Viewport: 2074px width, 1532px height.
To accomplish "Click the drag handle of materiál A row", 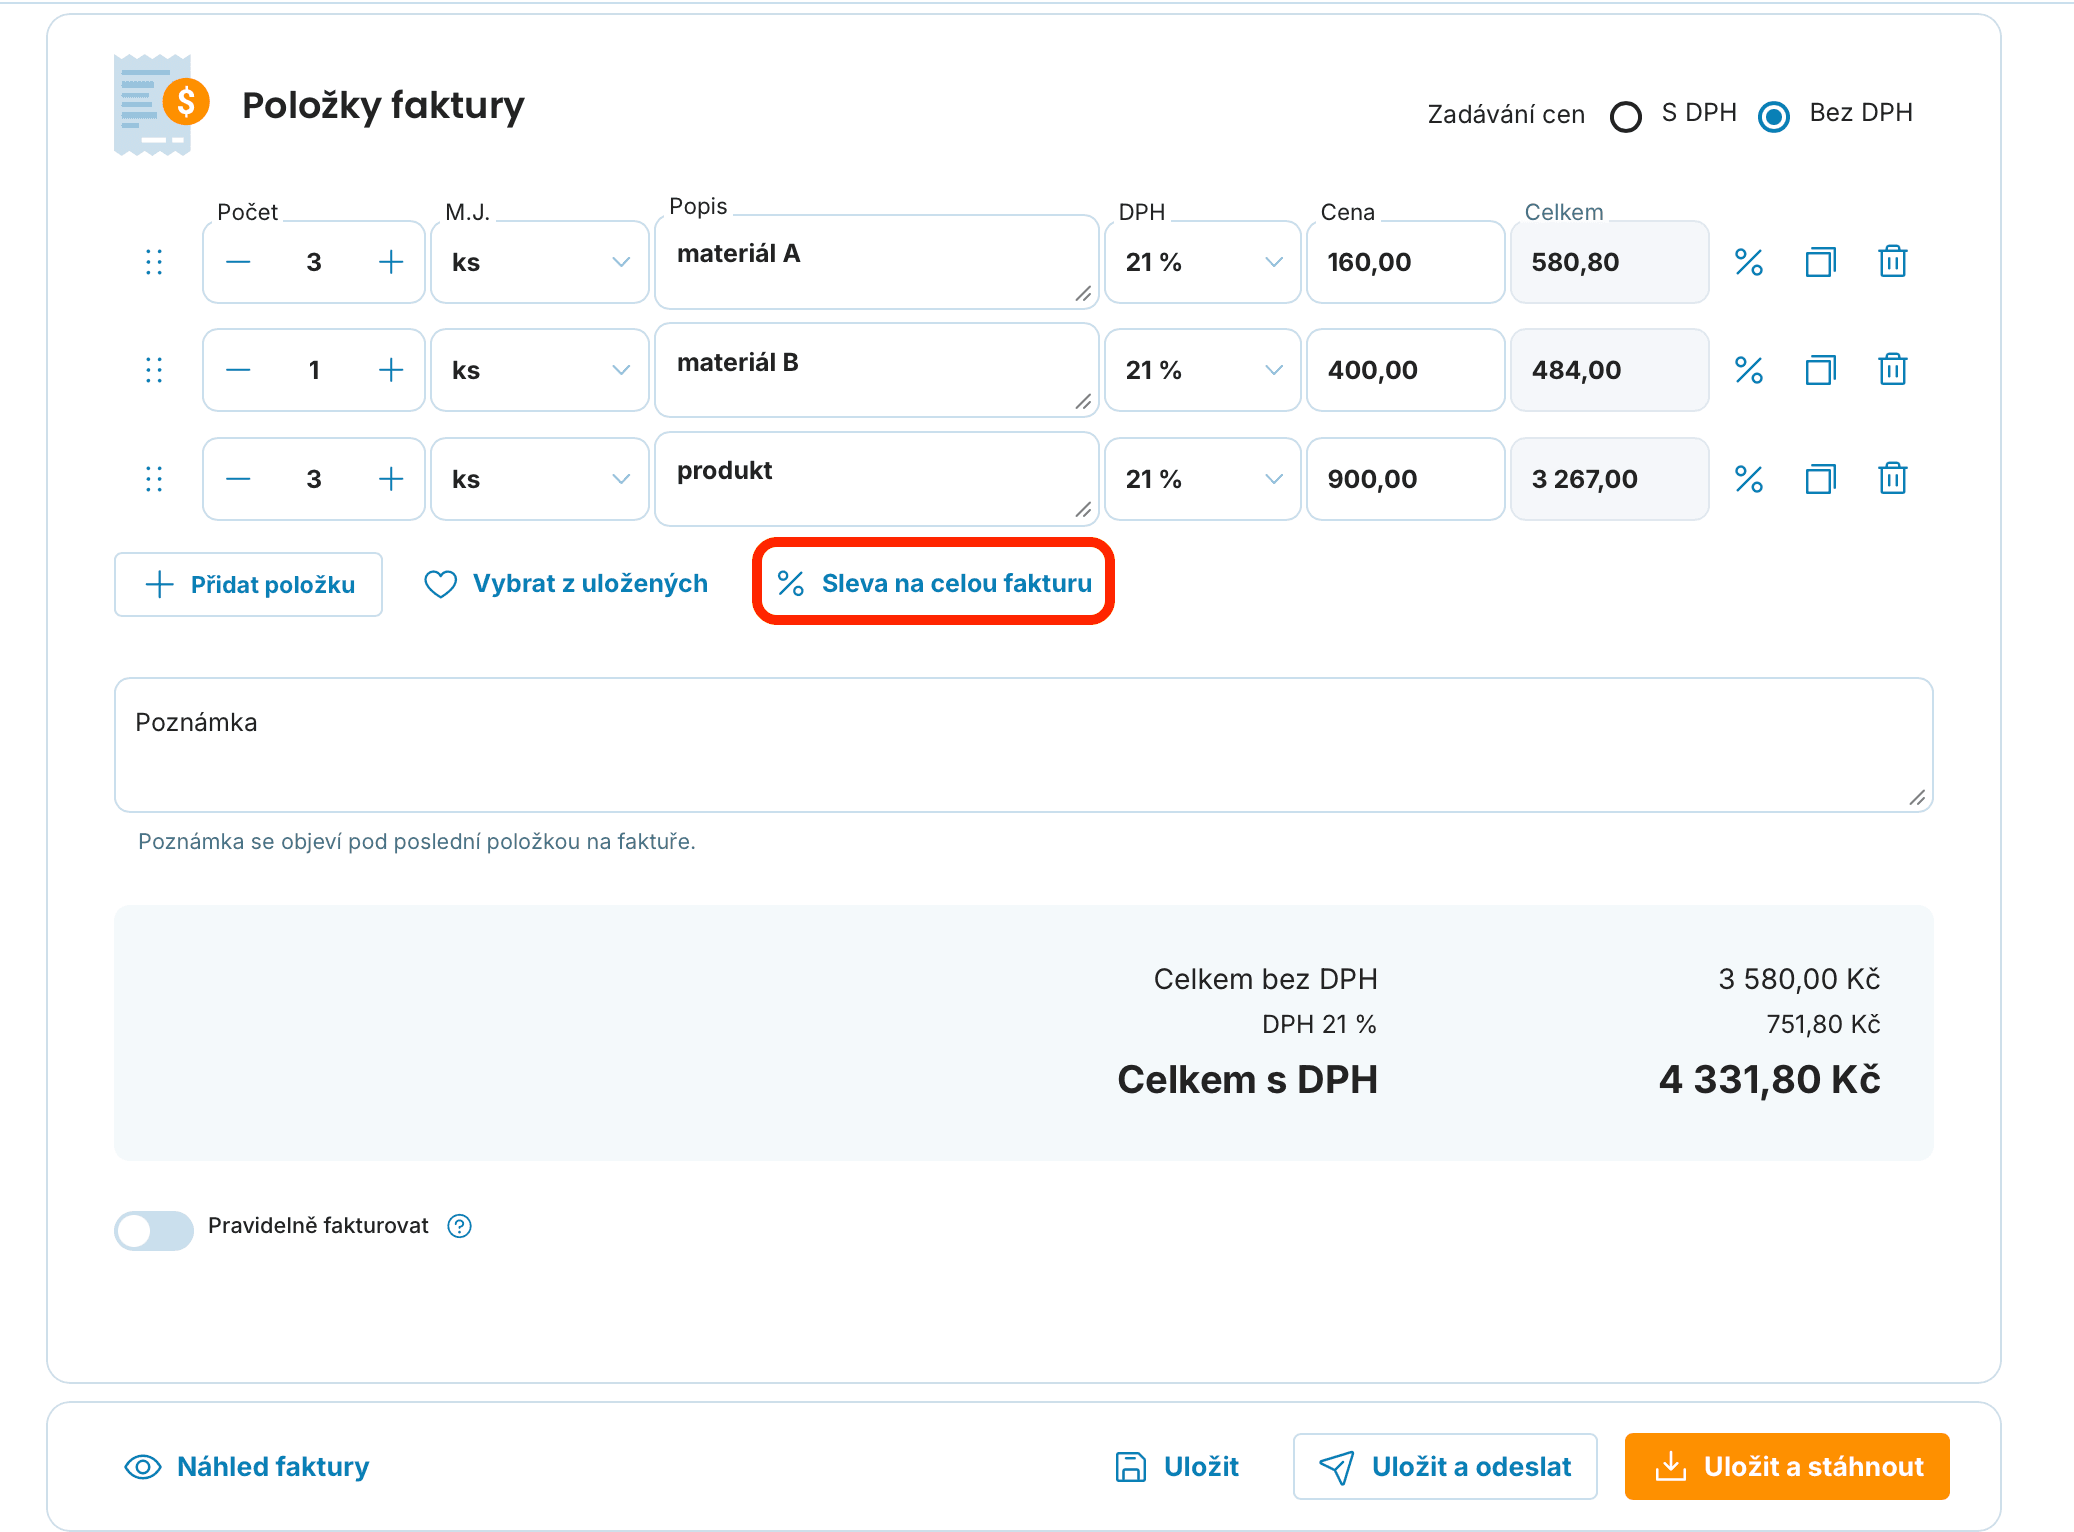I will [154, 262].
